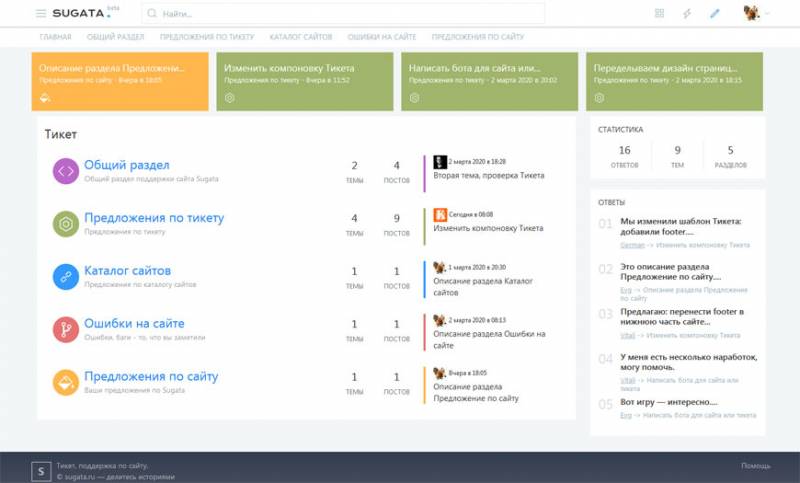800x483 pixels.
Task: Click the avatar dated 2 марта 2020 в 08:13
Action: pos(439,320)
